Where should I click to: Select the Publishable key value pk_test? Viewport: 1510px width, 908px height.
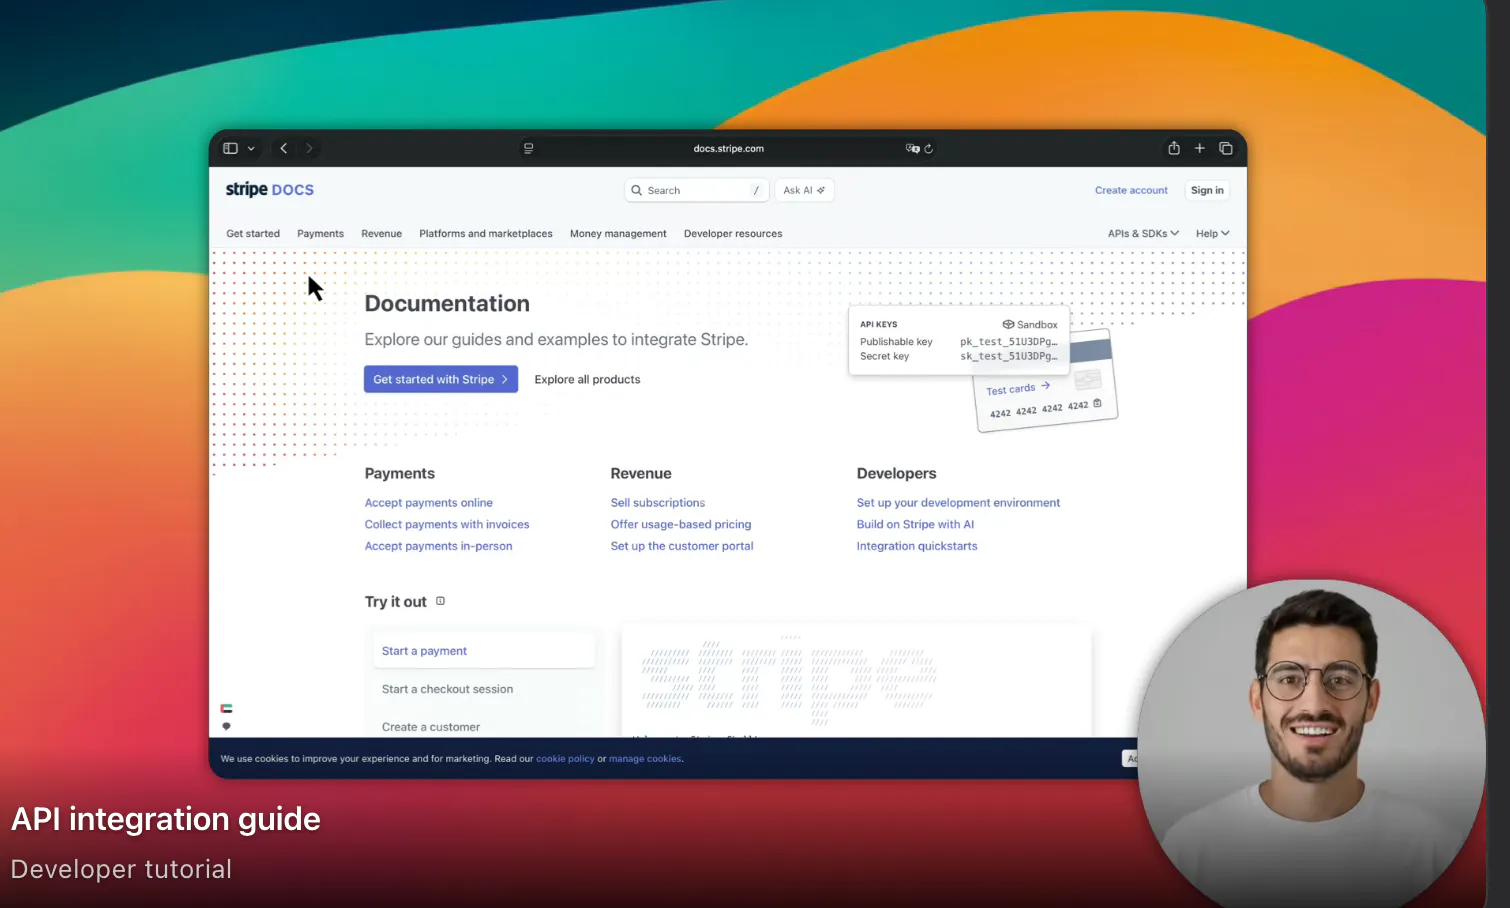tap(1008, 342)
